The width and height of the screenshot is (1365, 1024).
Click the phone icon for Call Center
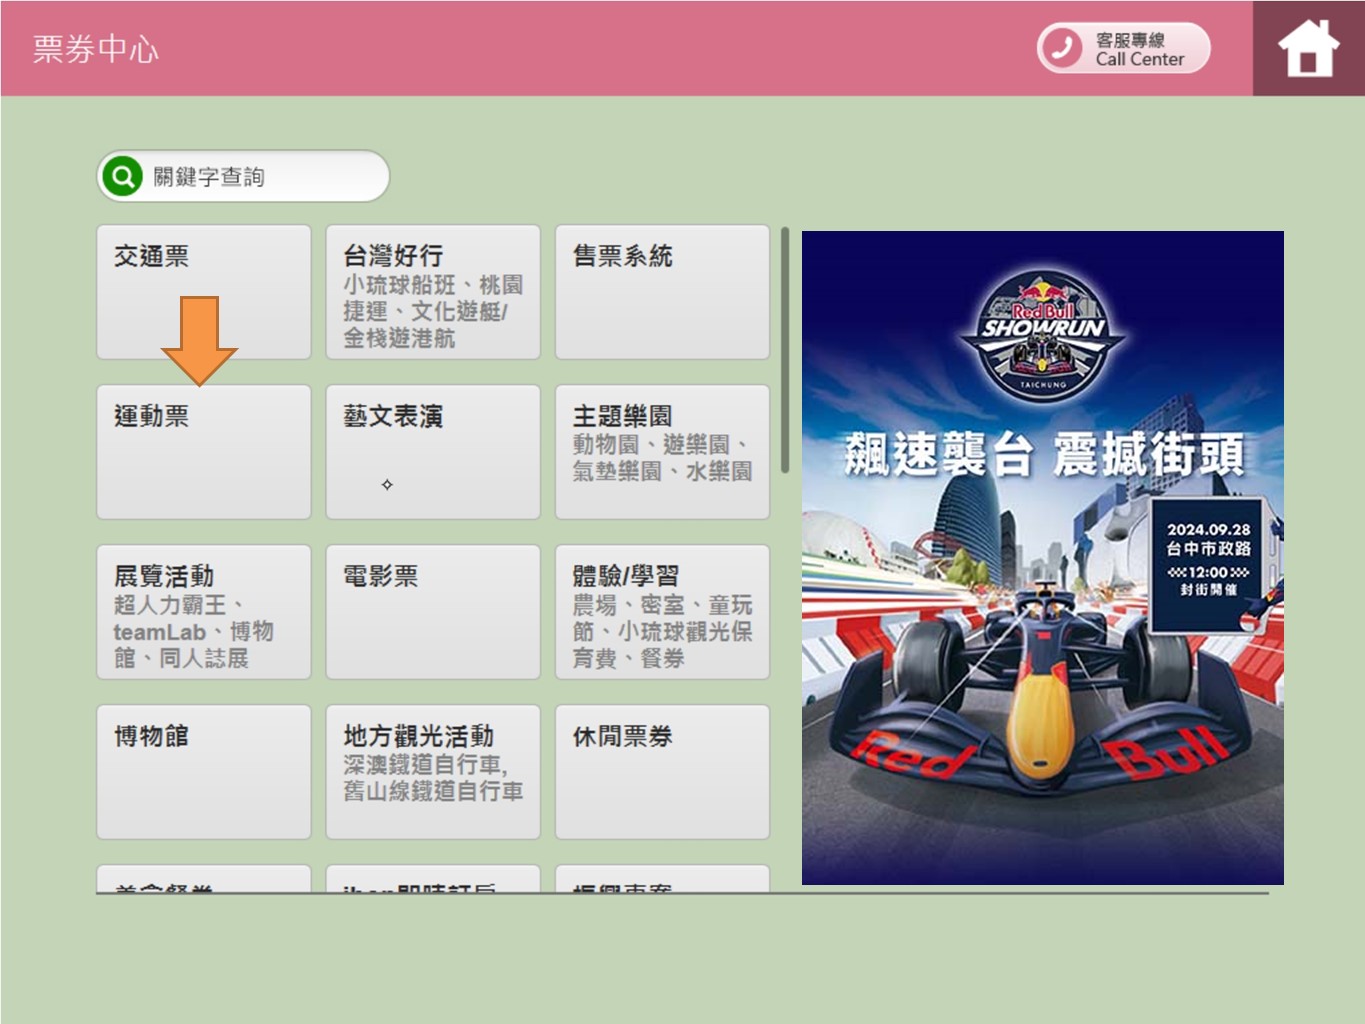tap(1062, 48)
